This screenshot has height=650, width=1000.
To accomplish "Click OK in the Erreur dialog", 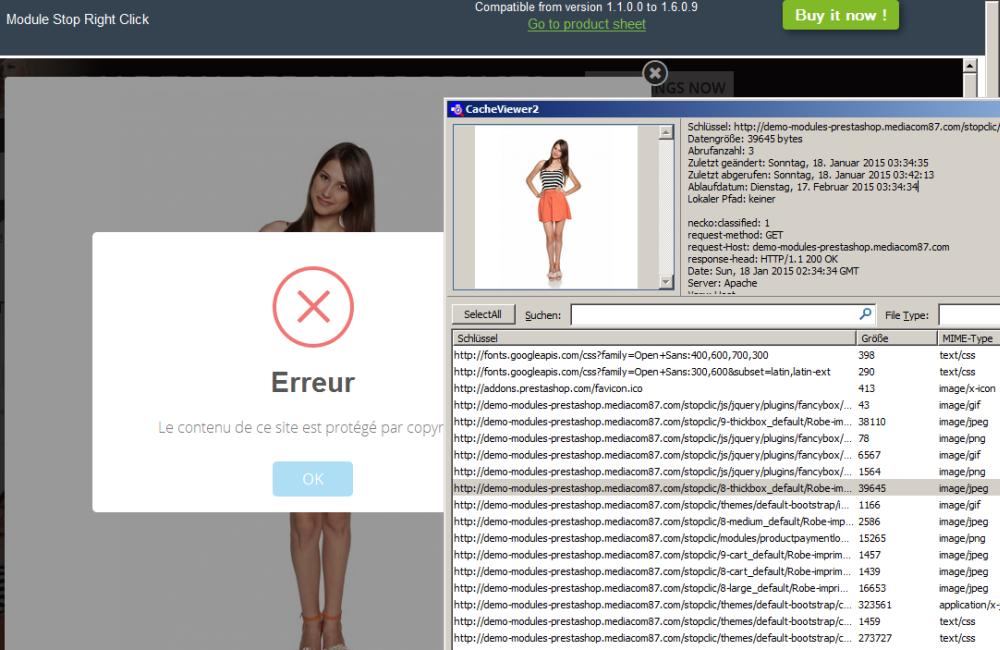I will tap(312, 478).
